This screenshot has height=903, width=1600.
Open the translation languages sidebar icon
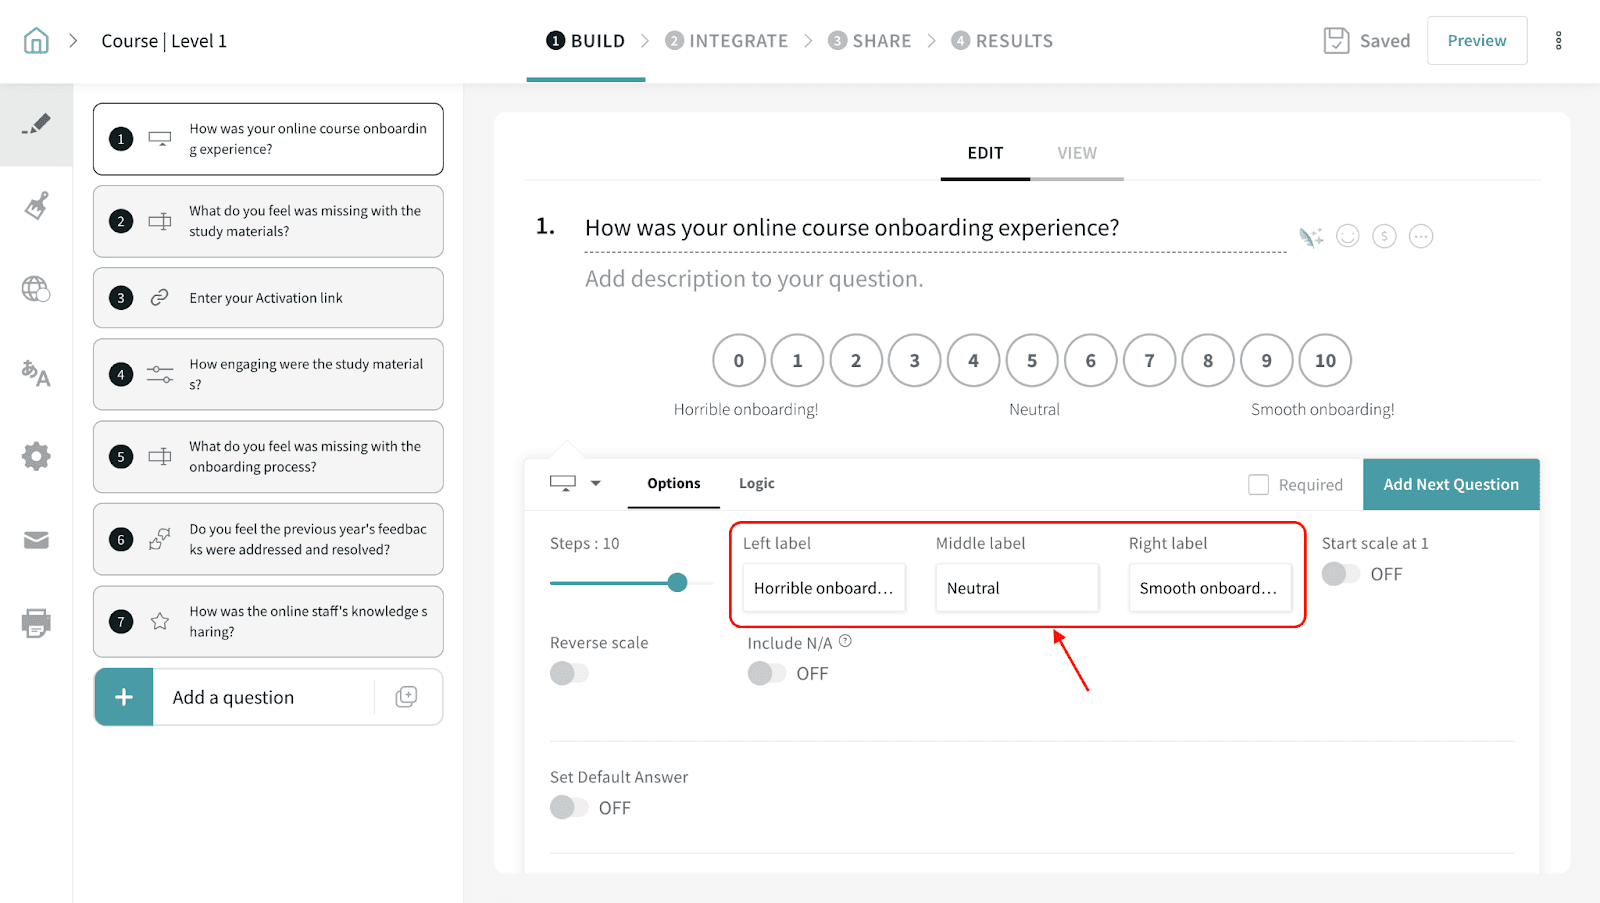tap(36, 373)
